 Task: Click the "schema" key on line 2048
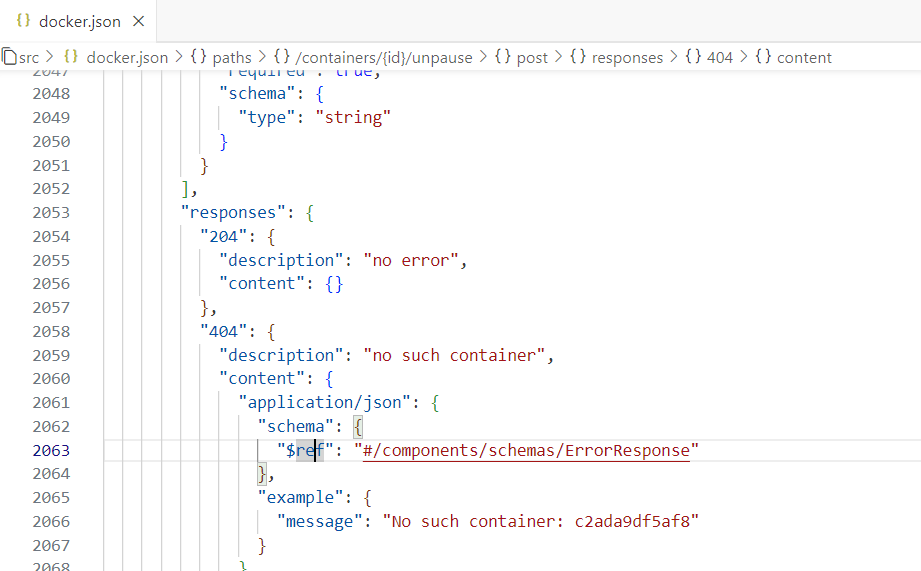point(257,93)
